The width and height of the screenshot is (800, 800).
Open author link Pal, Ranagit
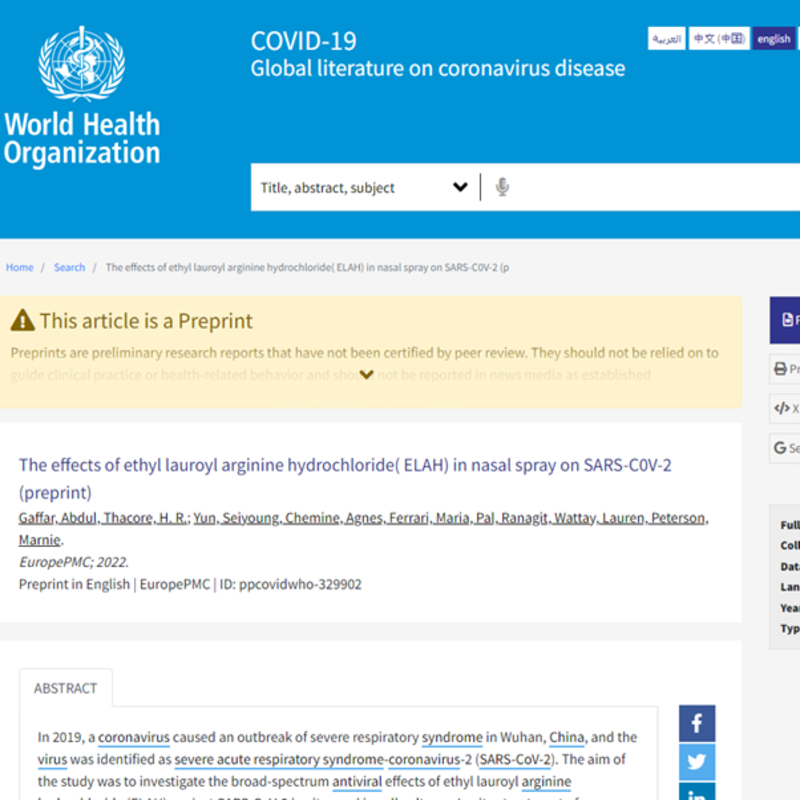point(512,518)
